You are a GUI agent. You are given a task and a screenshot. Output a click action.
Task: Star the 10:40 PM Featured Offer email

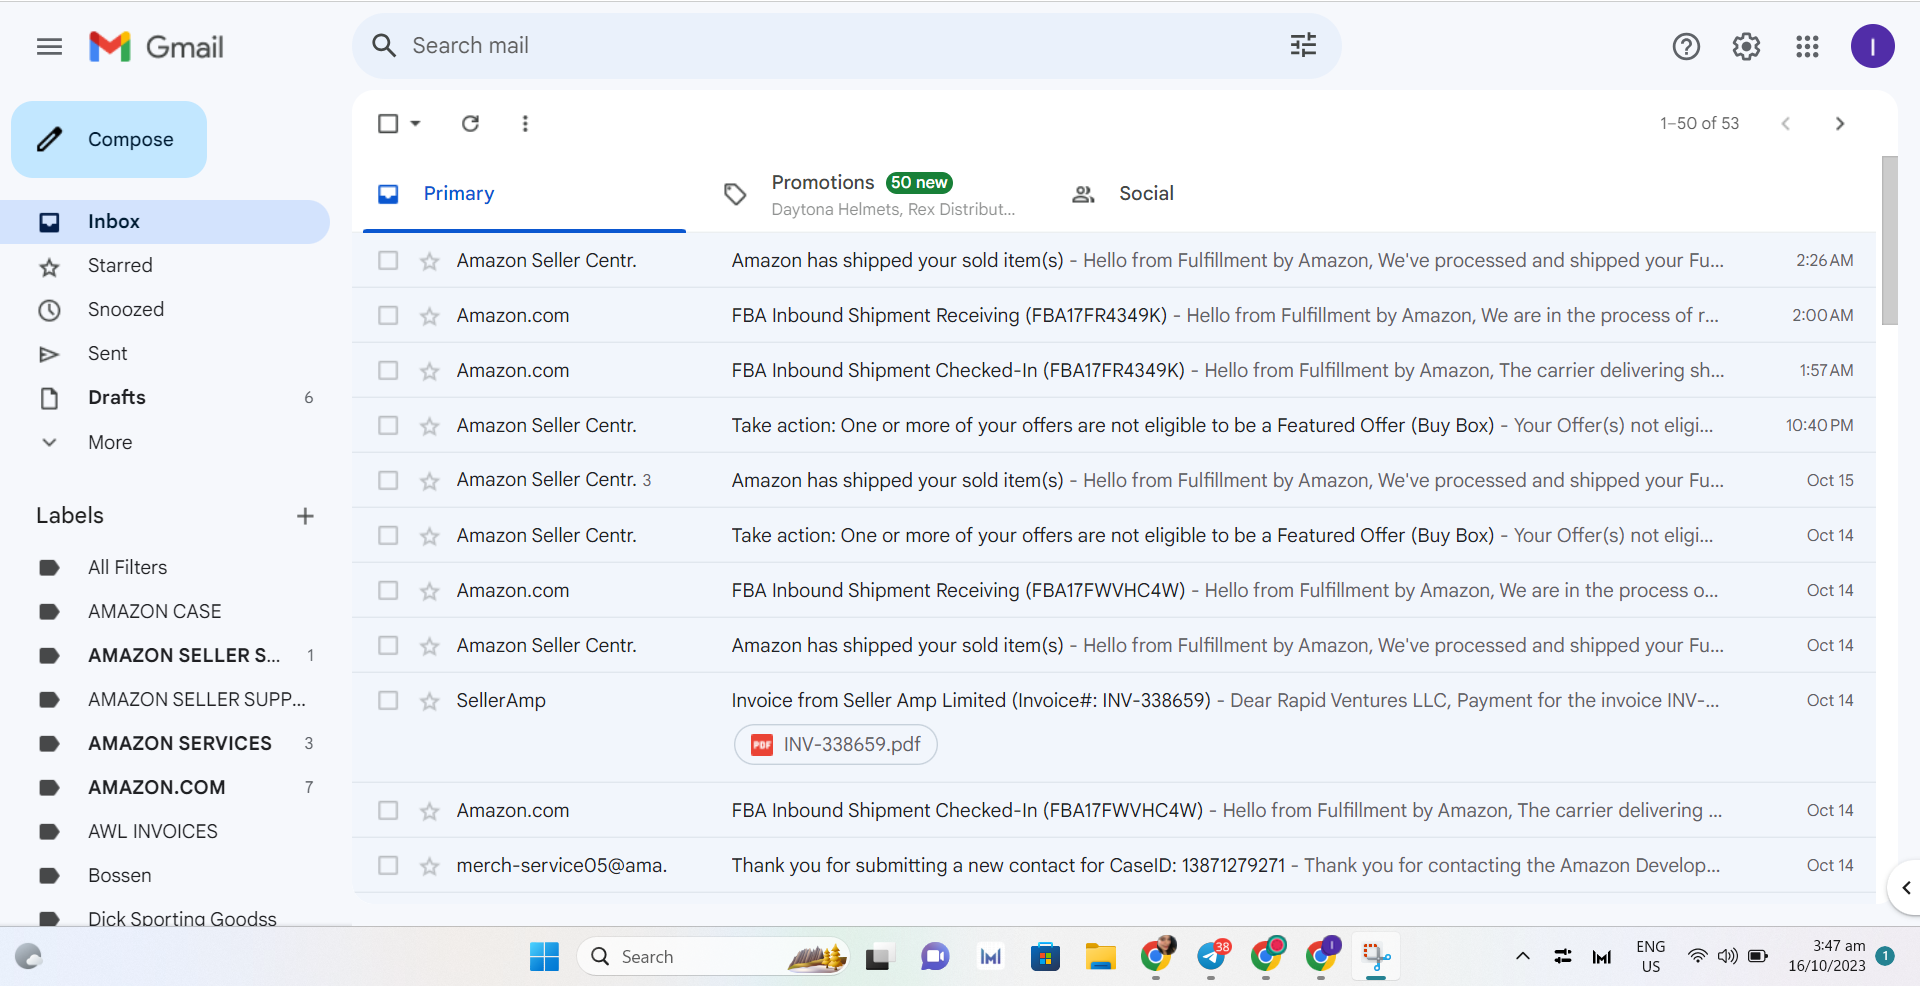pyautogui.click(x=430, y=426)
